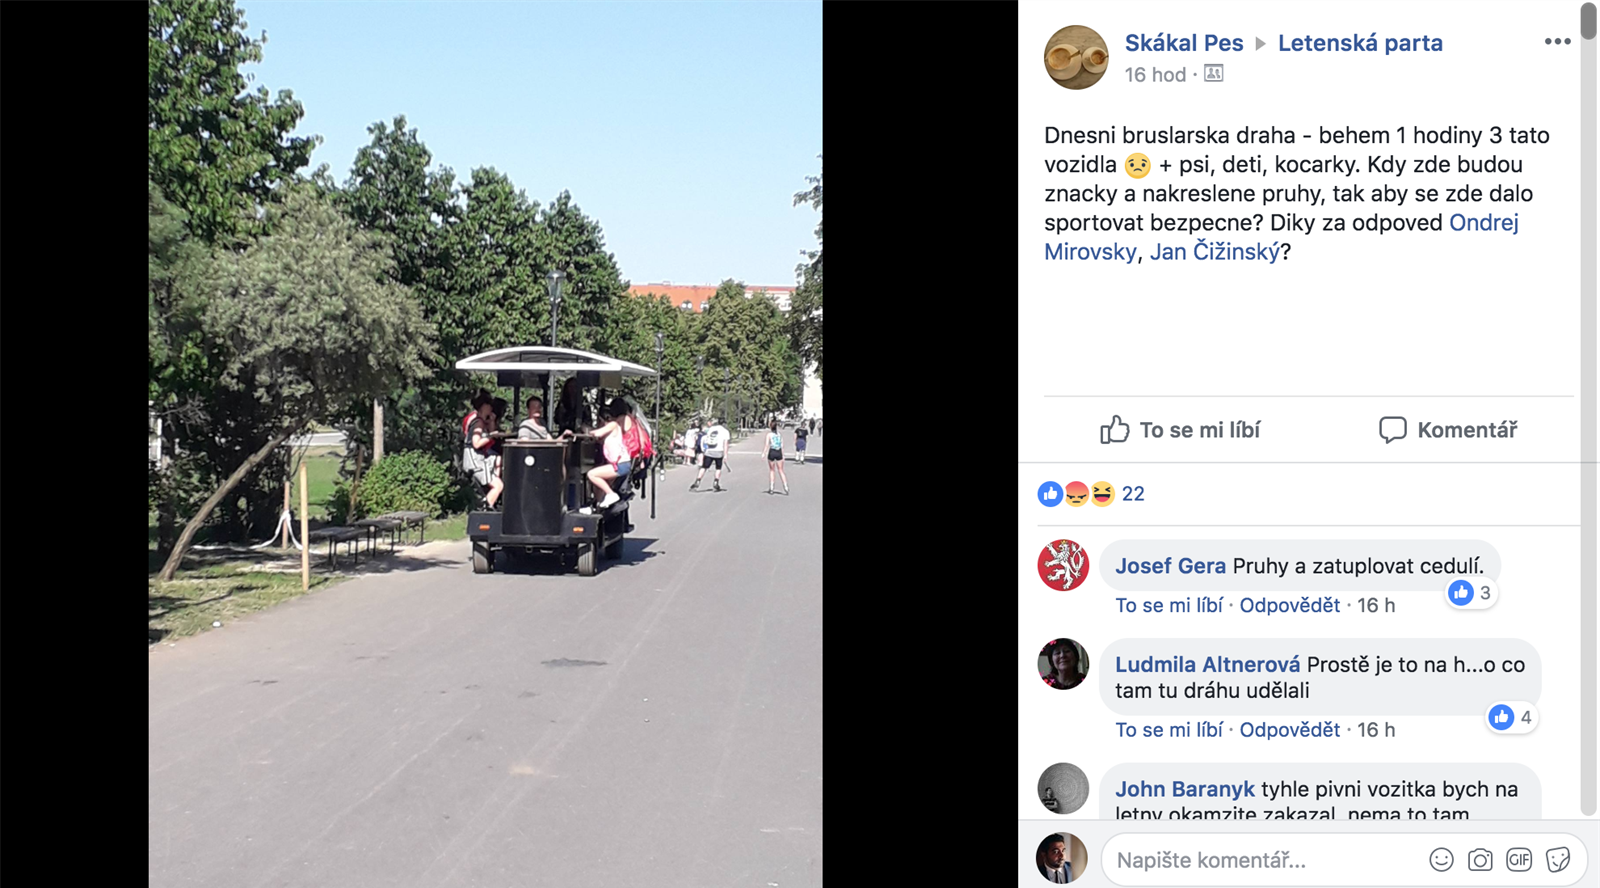Reply to Josef Gera's comment
The height and width of the screenshot is (888, 1600).
coord(1290,605)
